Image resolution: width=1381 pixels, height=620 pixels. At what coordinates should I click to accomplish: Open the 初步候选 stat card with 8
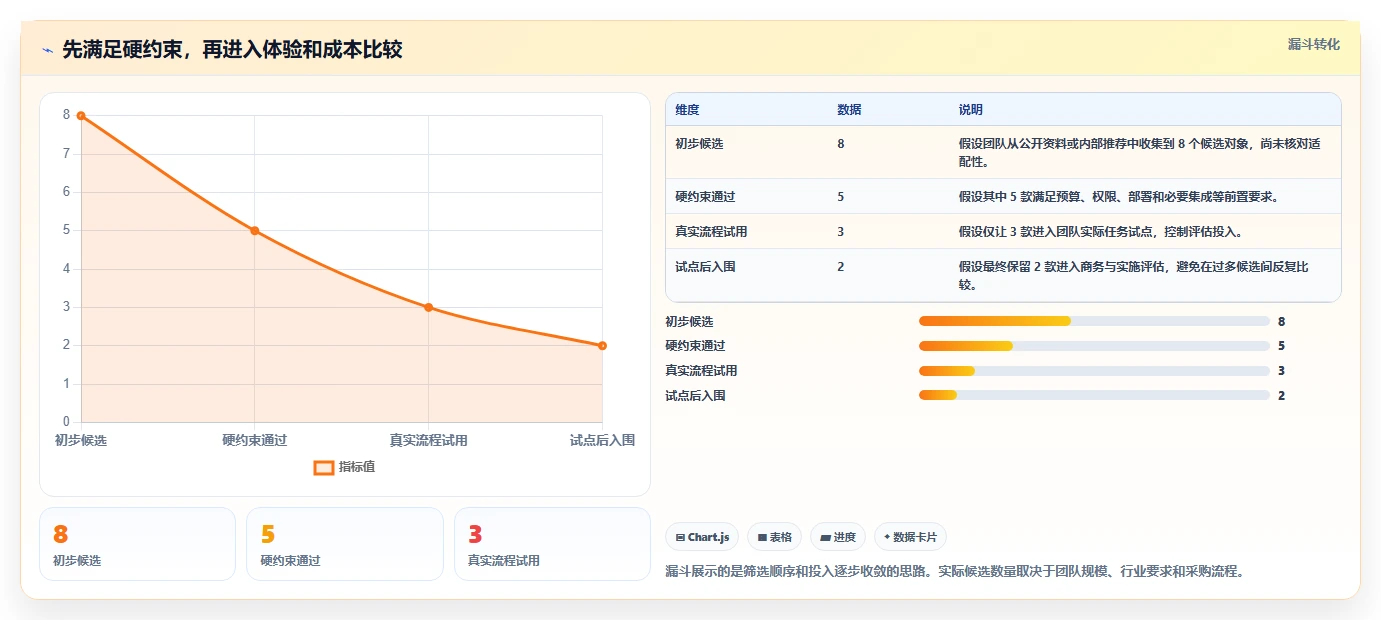click(137, 544)
